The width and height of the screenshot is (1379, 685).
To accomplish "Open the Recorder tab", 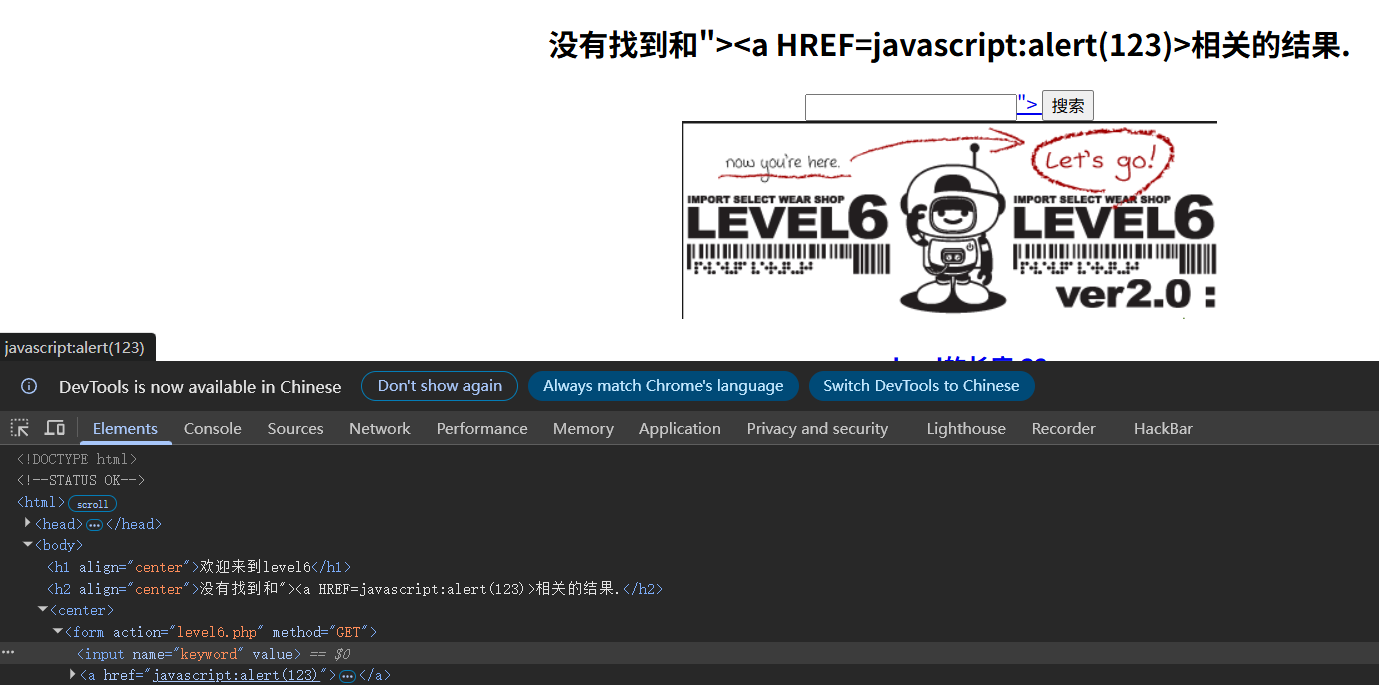I will (x=1064, y=428).
